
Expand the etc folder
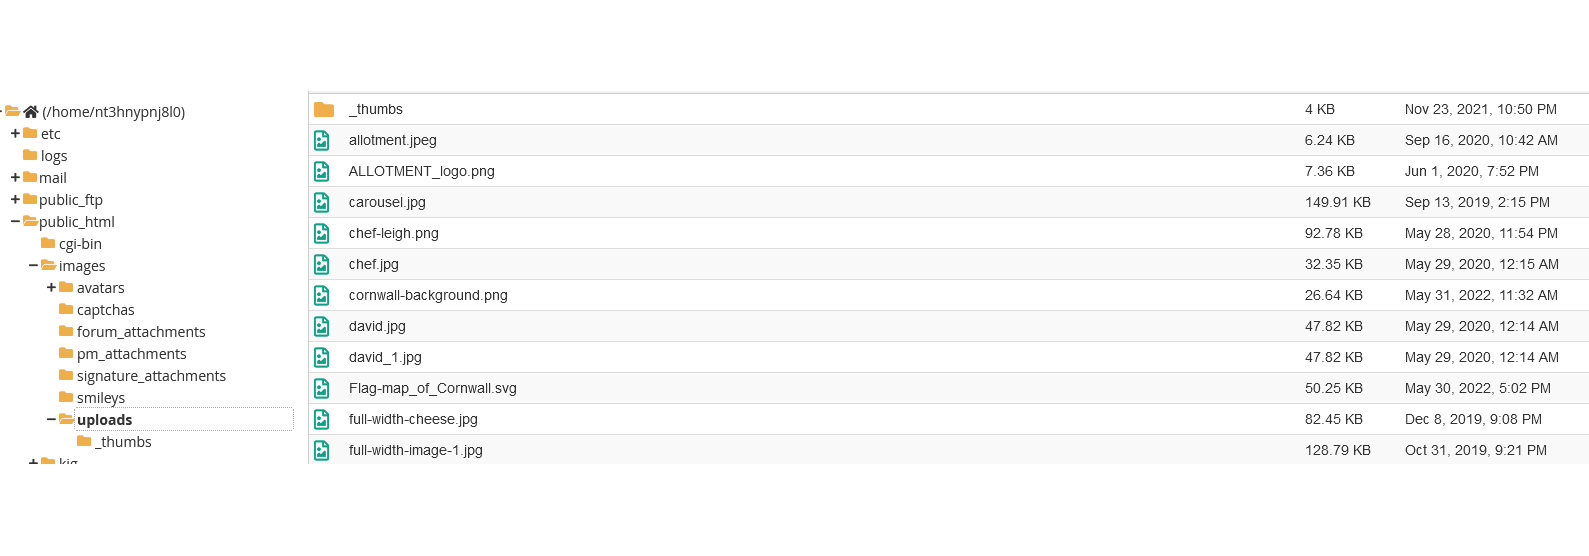15,134
